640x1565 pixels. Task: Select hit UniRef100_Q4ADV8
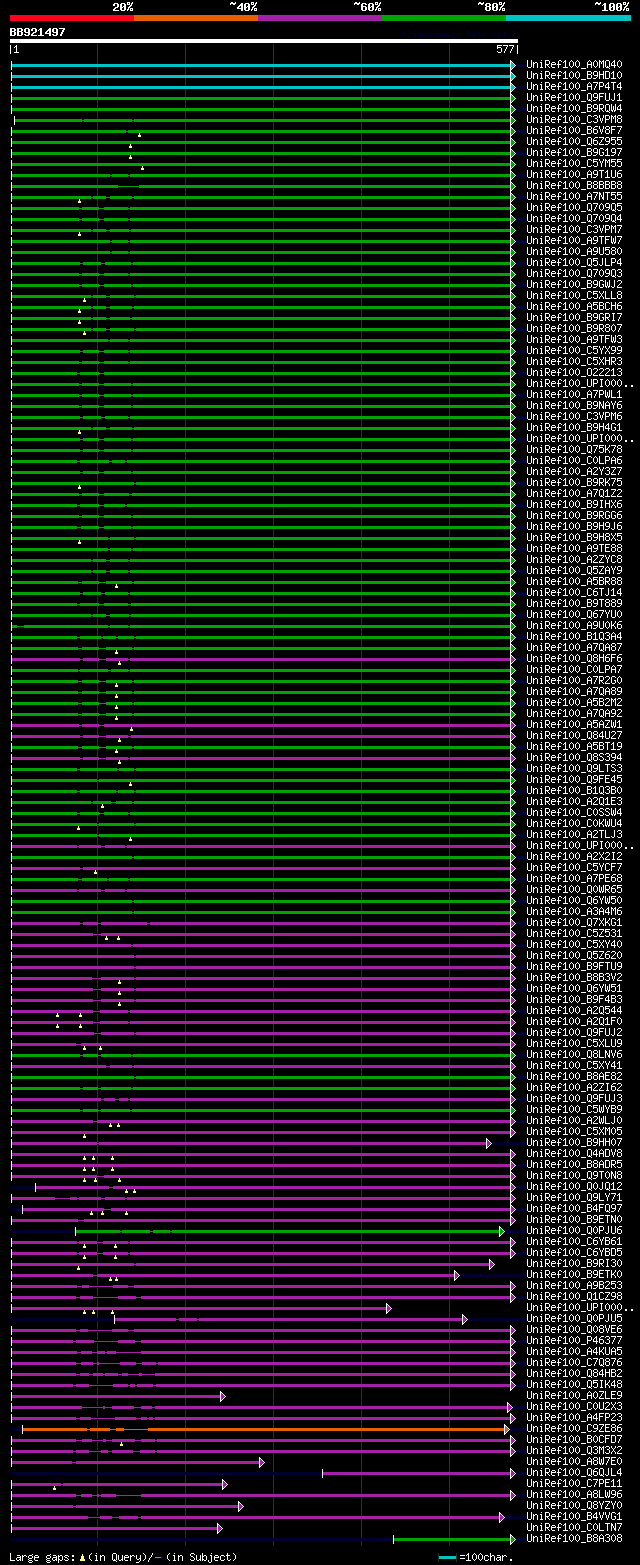tap(574, 1154)
